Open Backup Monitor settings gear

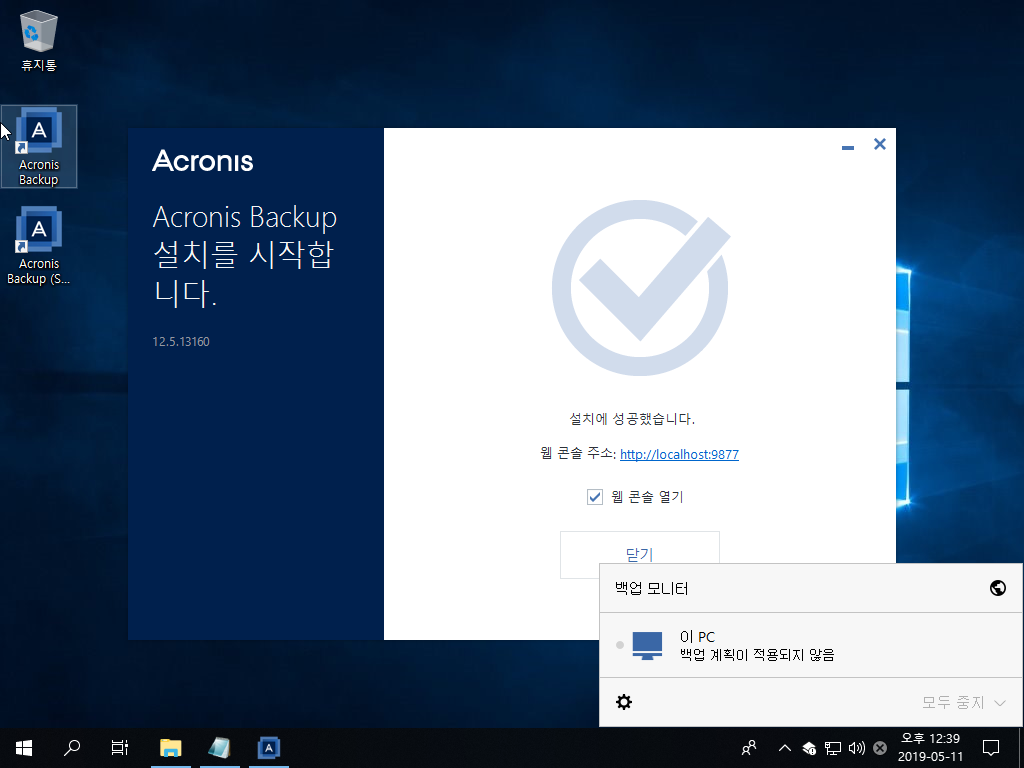coord(624,702)
